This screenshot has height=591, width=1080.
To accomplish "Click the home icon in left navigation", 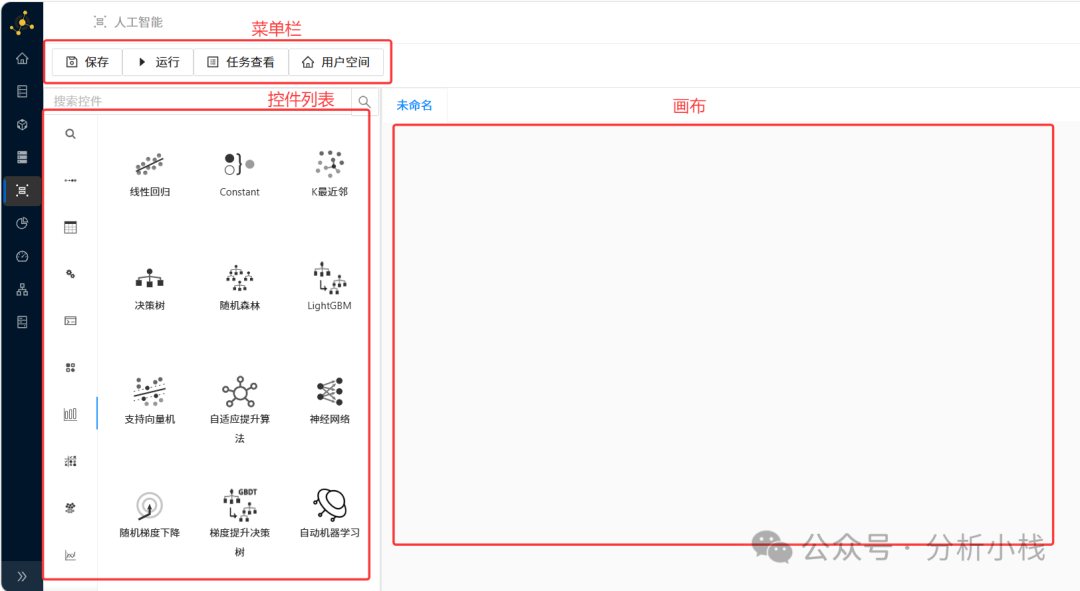I will pyautogui.click(x=22, y=59).
